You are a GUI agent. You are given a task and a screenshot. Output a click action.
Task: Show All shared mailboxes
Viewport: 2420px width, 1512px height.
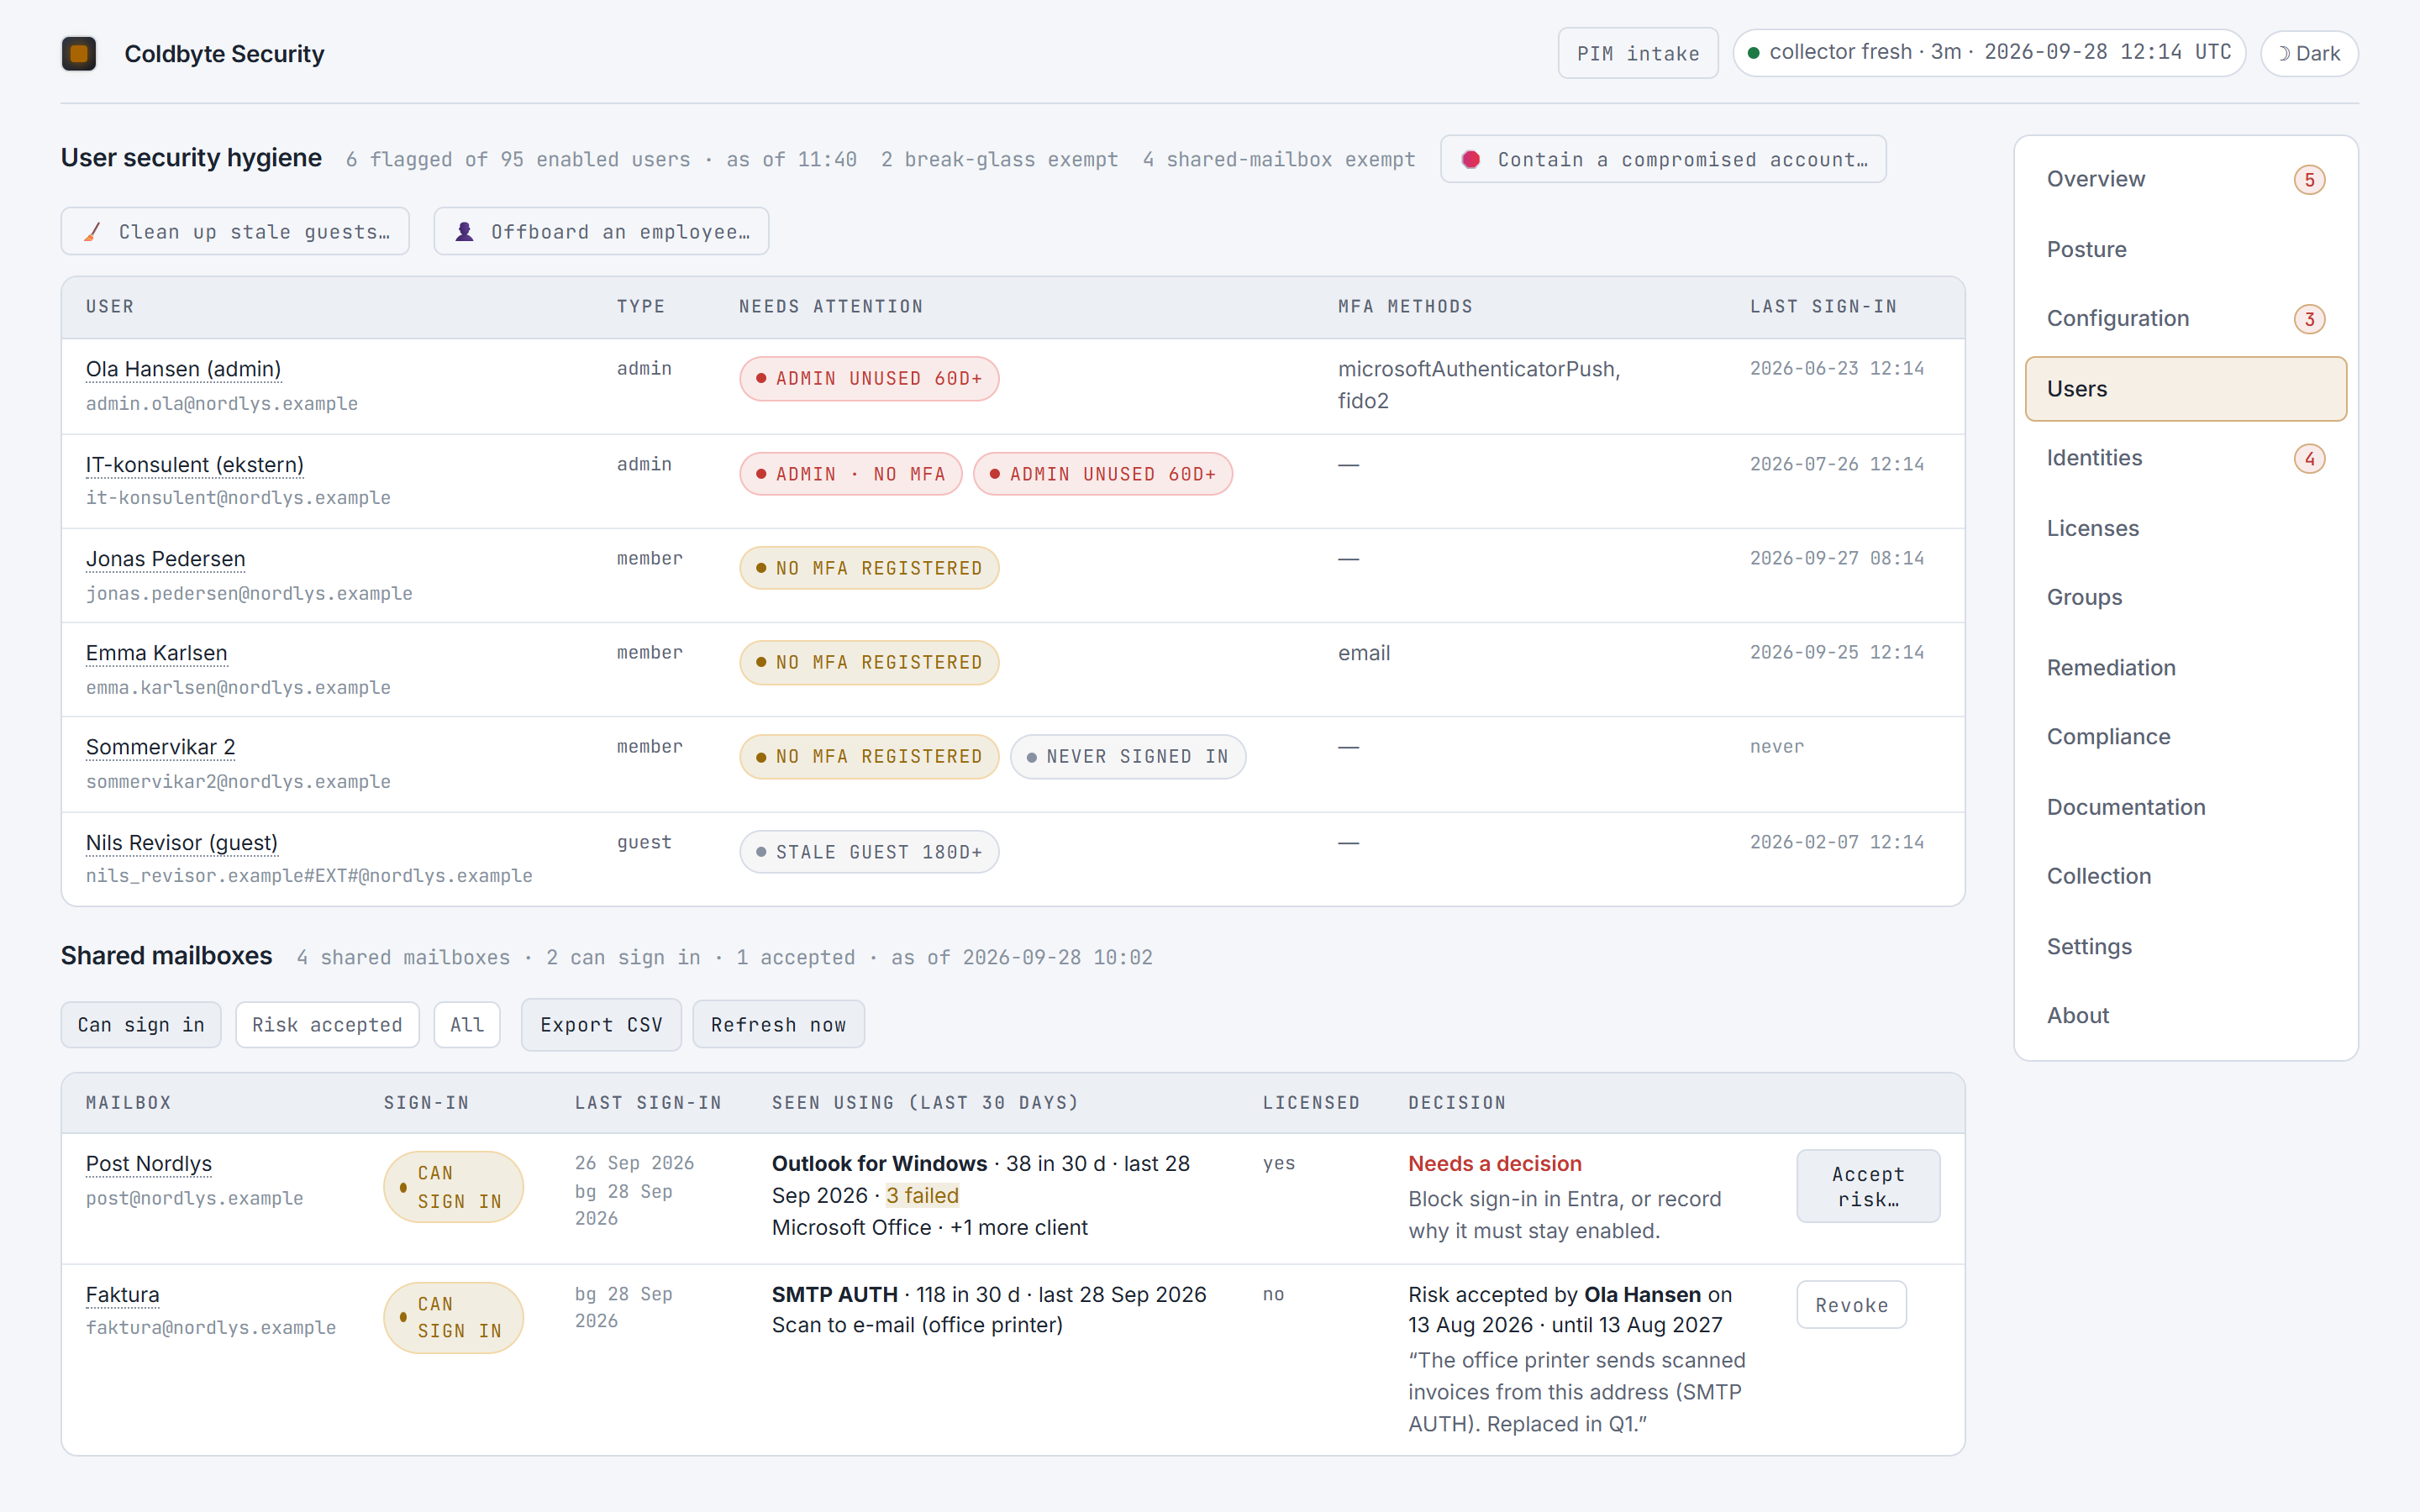[x=467, y=1025]
